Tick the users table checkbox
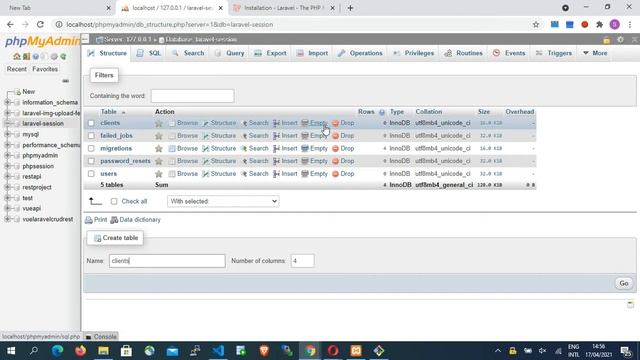This screenshot has height=360, width=640. 91,173
